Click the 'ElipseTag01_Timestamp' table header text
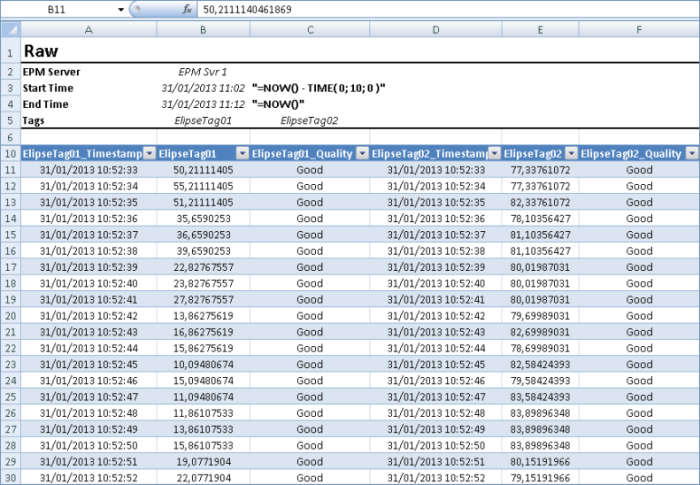 tap(82, 154)
